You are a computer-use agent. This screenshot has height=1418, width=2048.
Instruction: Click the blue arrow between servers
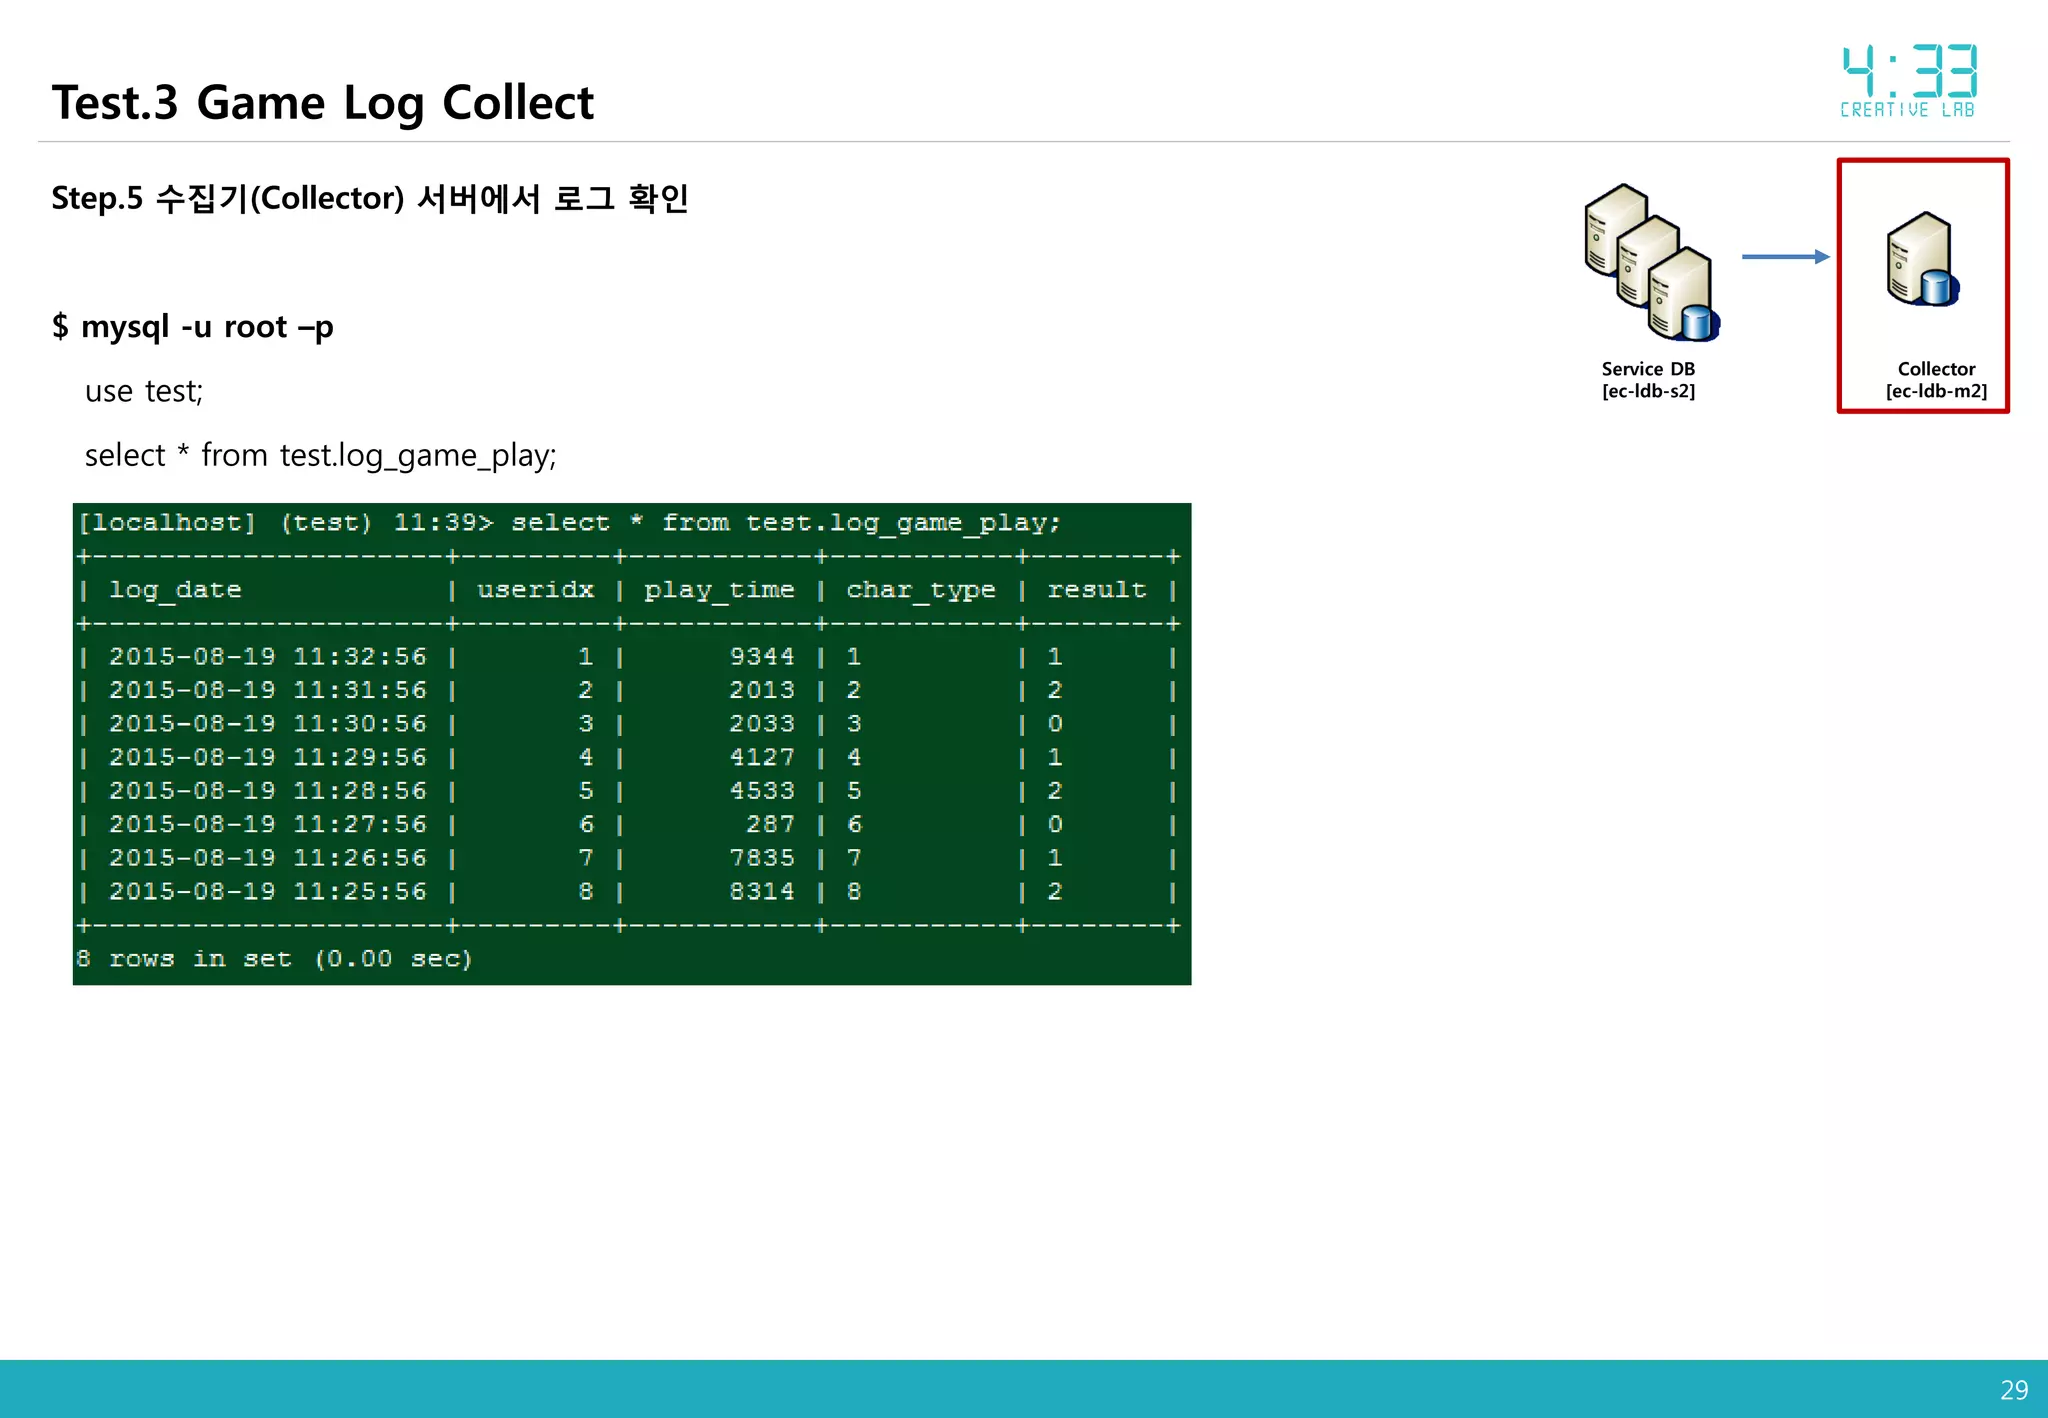pos(1784,257)
